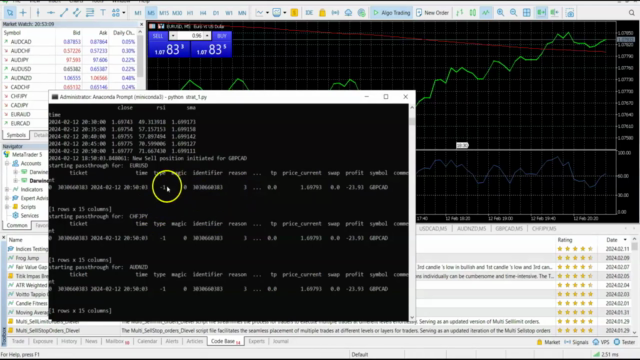Open Frog Jump code base entry
The height and width of the screenshot is (360, 640).
(x=27, y=258)
